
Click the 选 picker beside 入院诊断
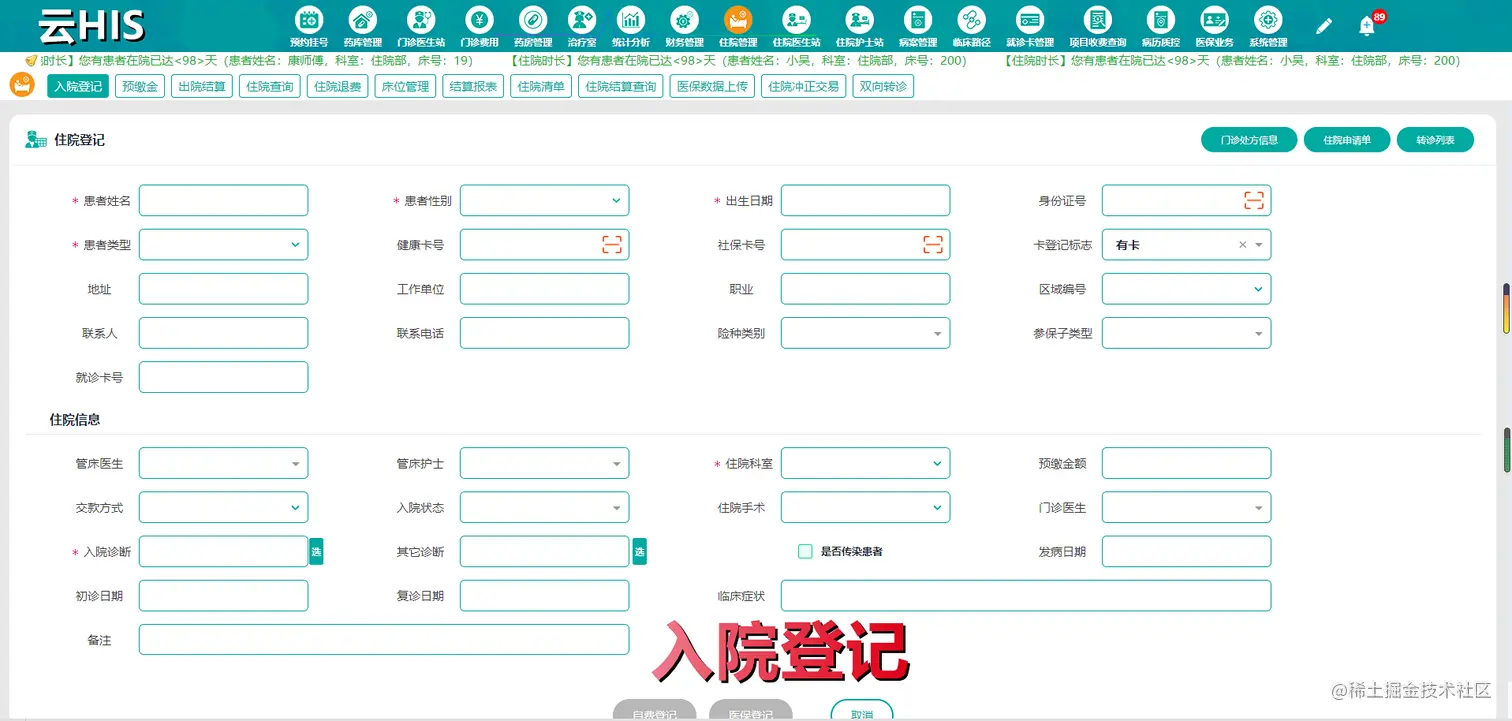[x=317, y=551]
